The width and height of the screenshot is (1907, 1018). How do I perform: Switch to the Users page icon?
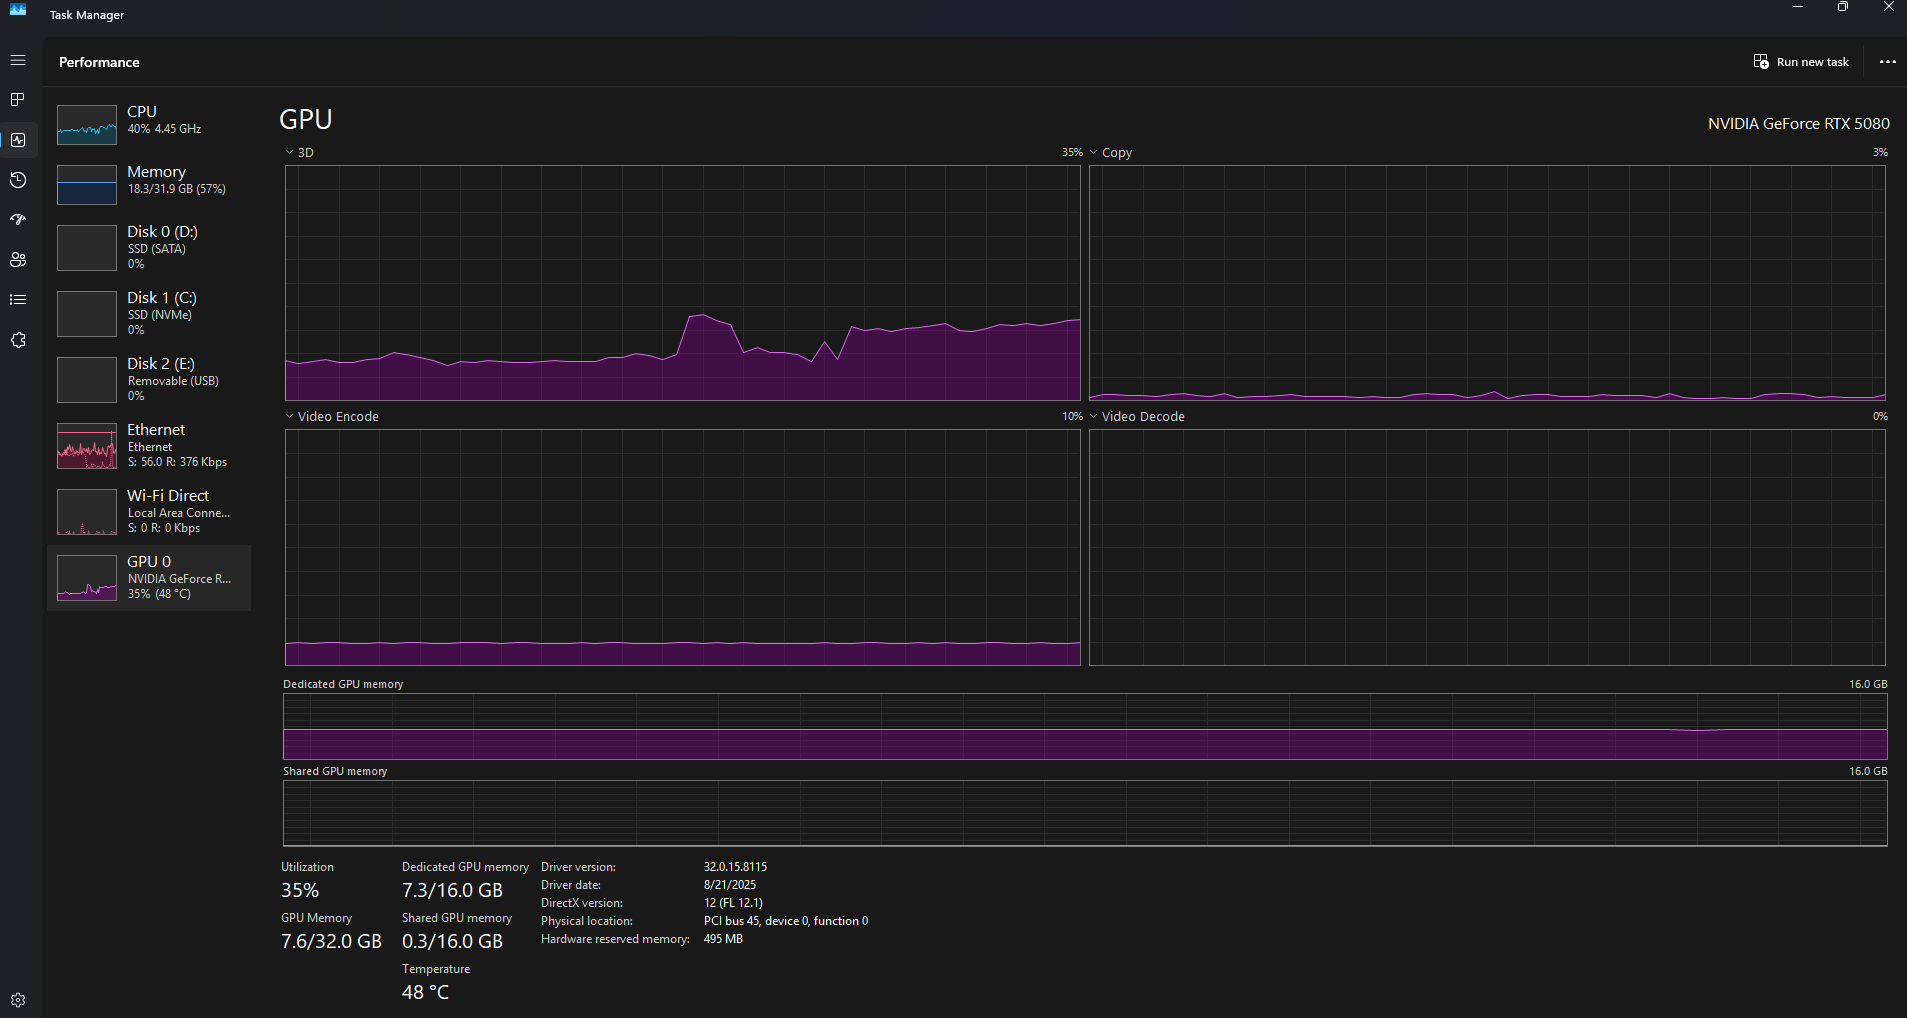click(x=18, y=260)
